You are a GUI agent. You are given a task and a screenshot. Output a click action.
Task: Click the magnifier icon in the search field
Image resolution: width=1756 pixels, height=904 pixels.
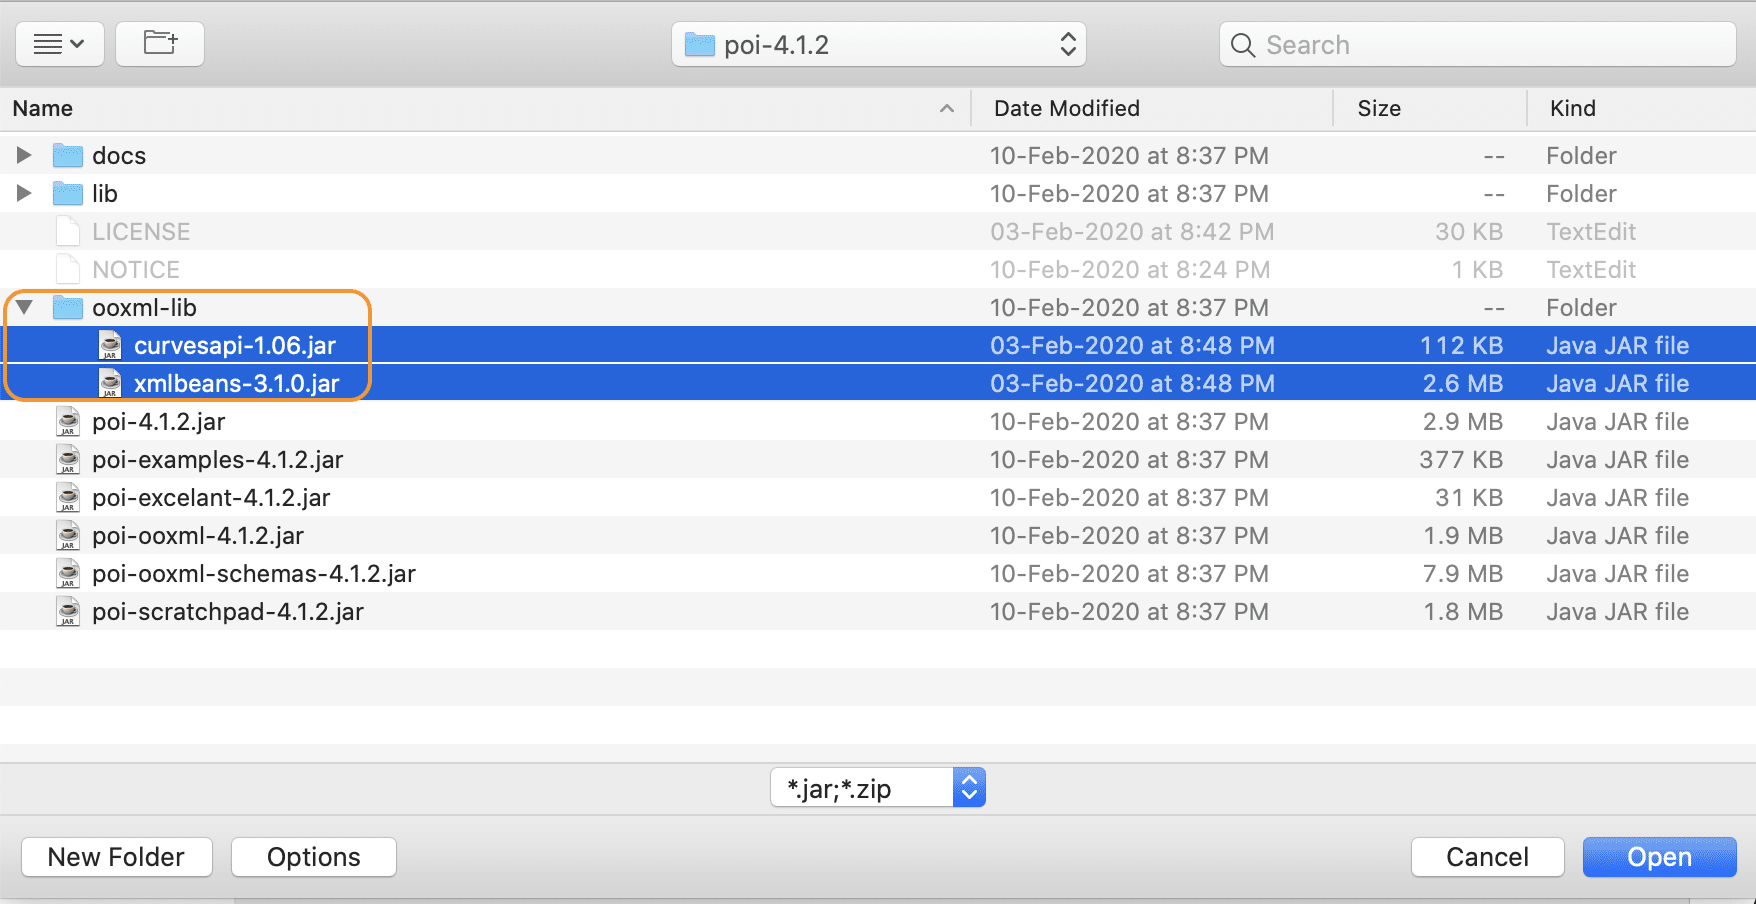[x=1242, y=45]
